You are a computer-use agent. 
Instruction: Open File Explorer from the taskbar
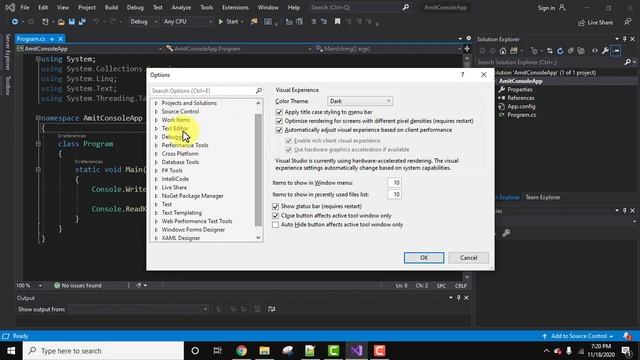pyautogui.click(x=264, y=351)
